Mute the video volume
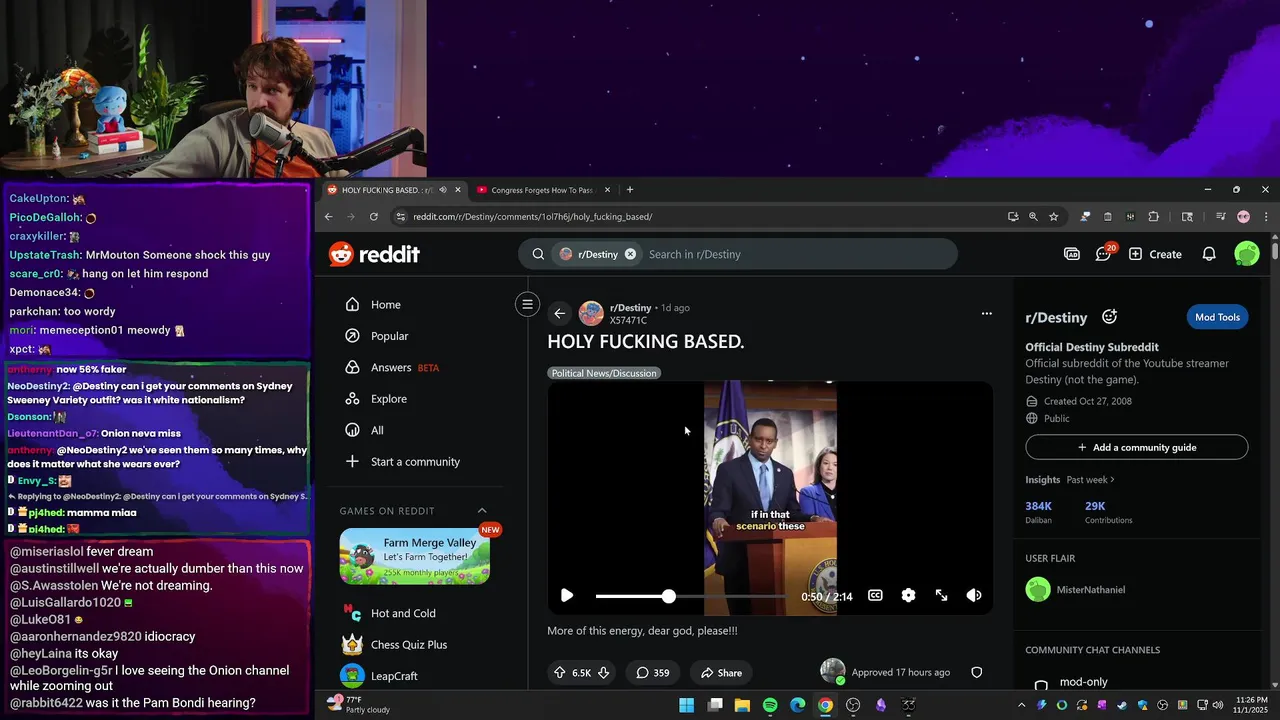The height and width of the screenshot is (720, 1280). click(x=974, y=595)
